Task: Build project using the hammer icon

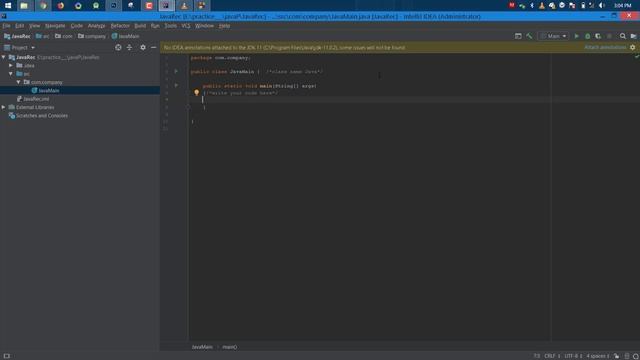Action: (x=529, y=36)
